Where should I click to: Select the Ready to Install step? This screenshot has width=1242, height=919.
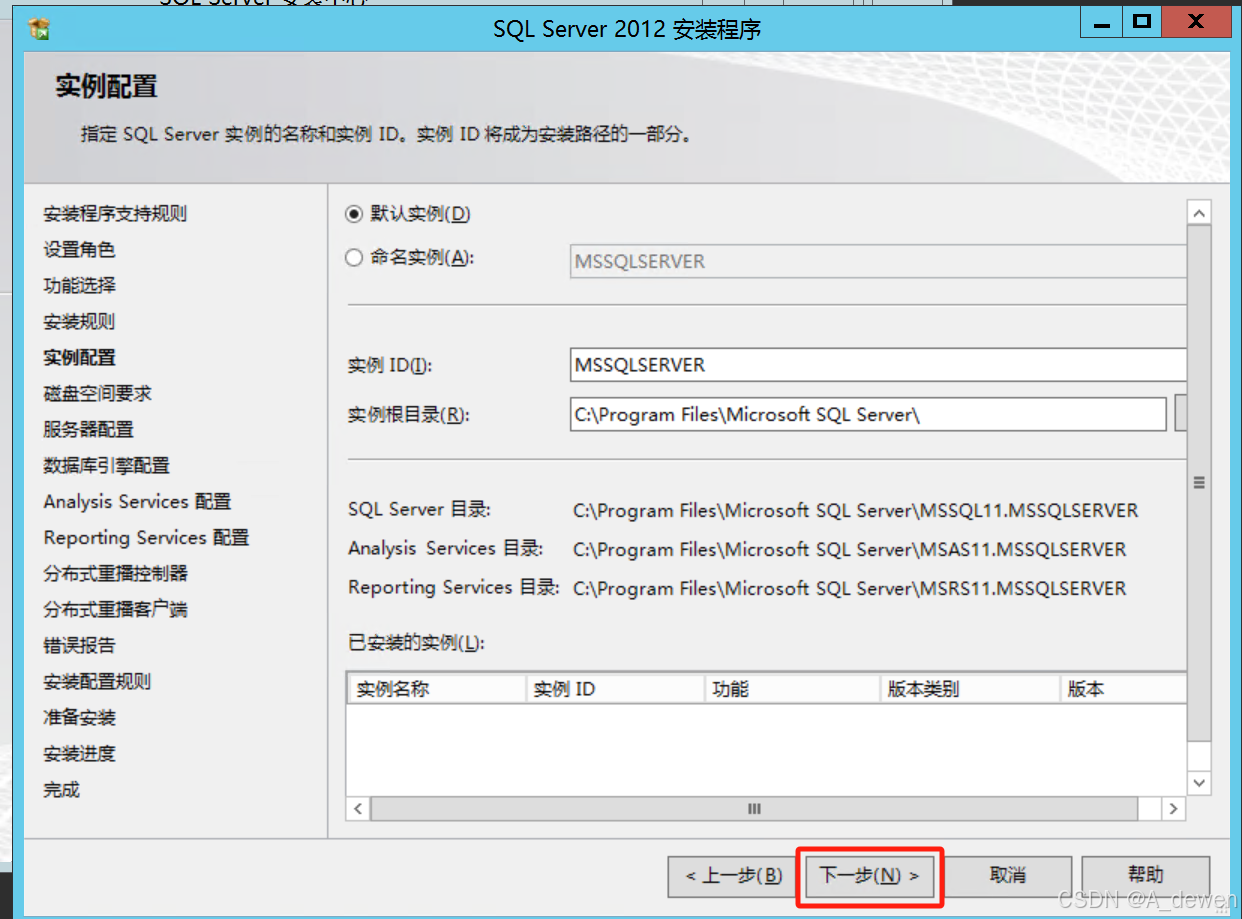click(x=79, y=718)
